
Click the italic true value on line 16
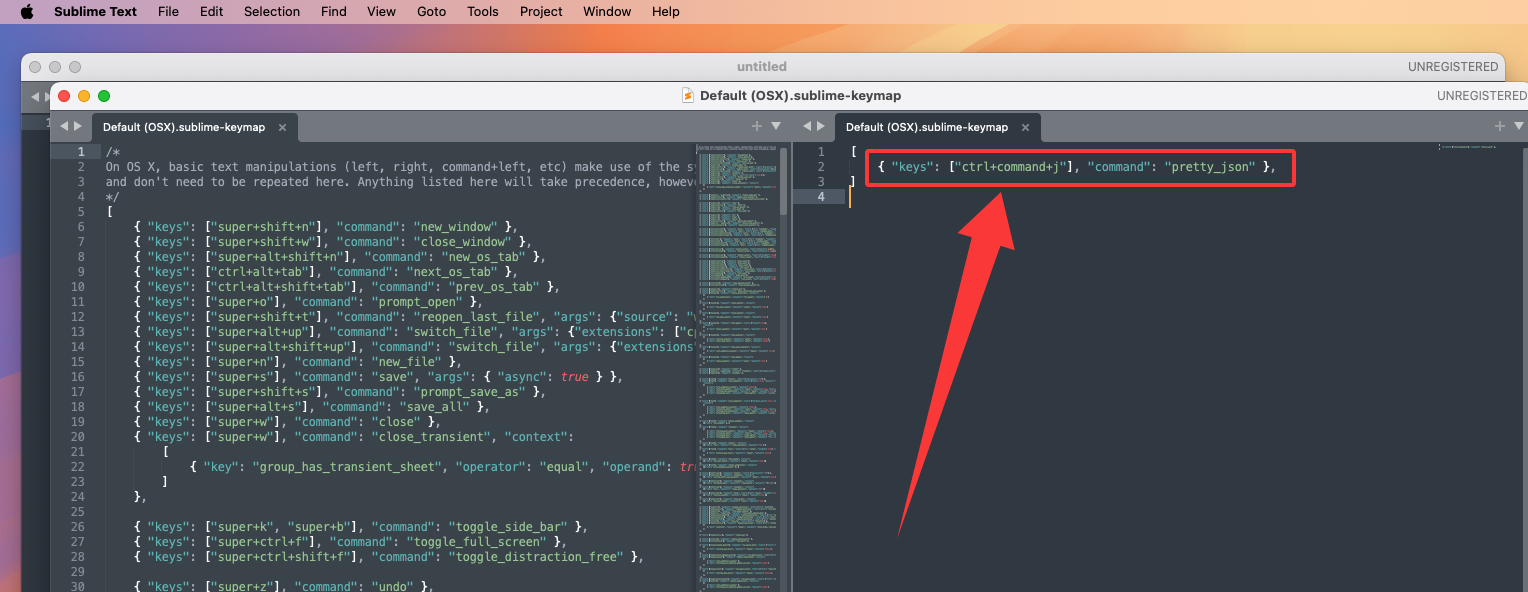coord(574,377)
